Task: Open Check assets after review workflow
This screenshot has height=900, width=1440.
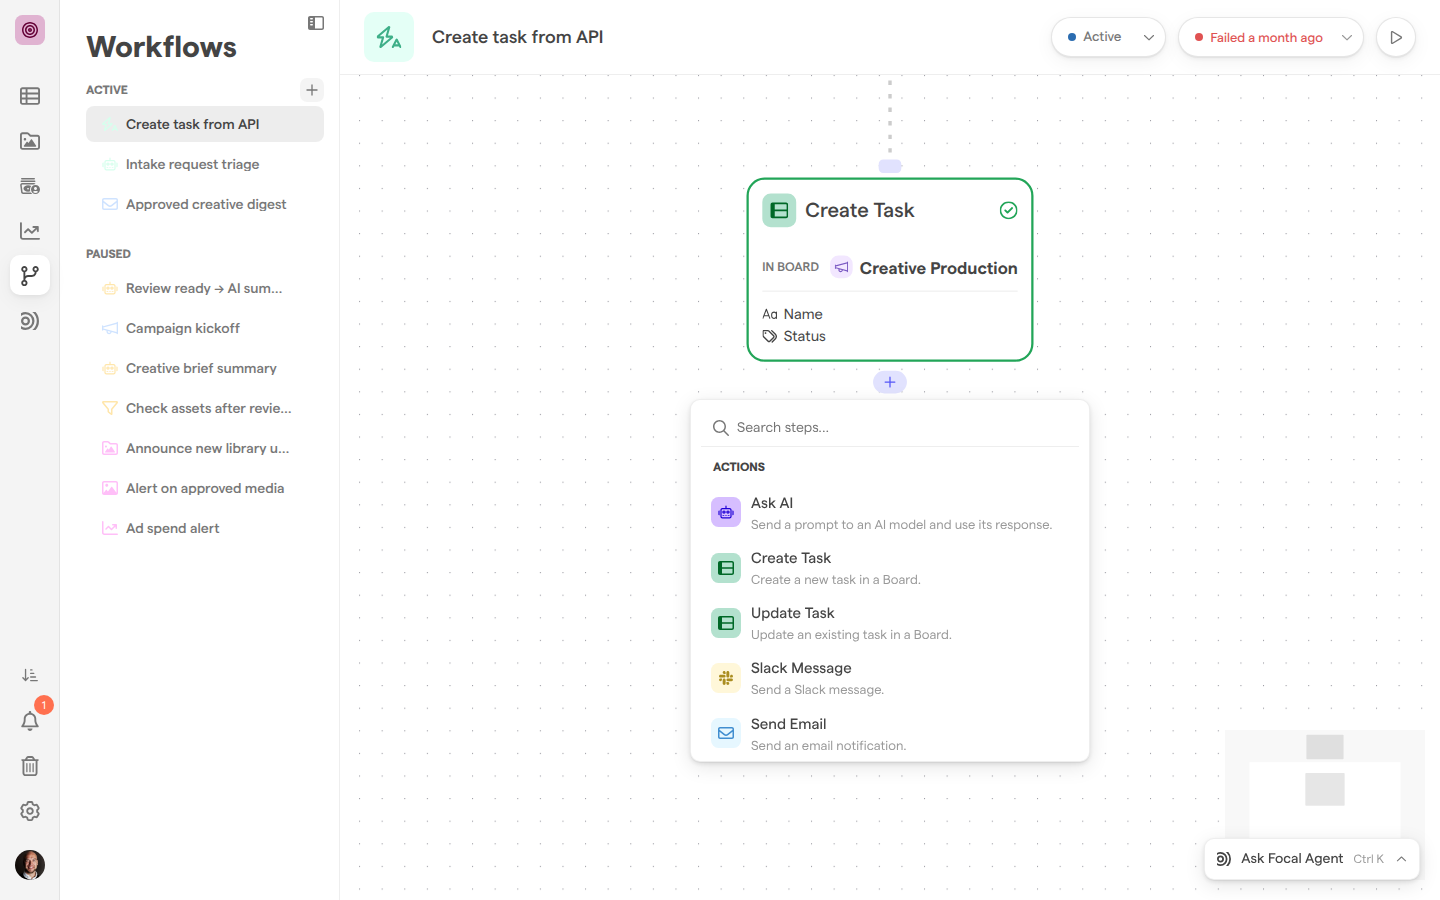Action: click(x=205, y=408)
